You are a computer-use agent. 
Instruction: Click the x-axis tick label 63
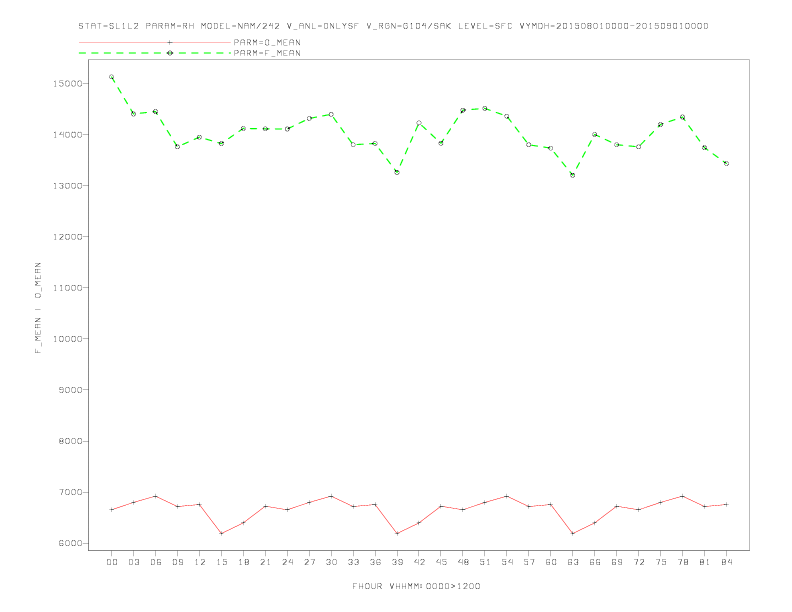click(573, 562)
